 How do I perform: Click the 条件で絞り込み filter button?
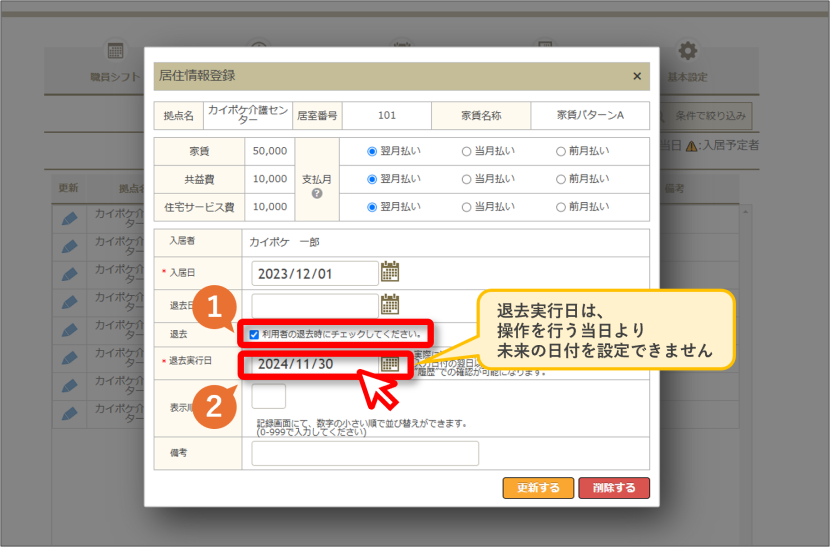click(705, 116)
